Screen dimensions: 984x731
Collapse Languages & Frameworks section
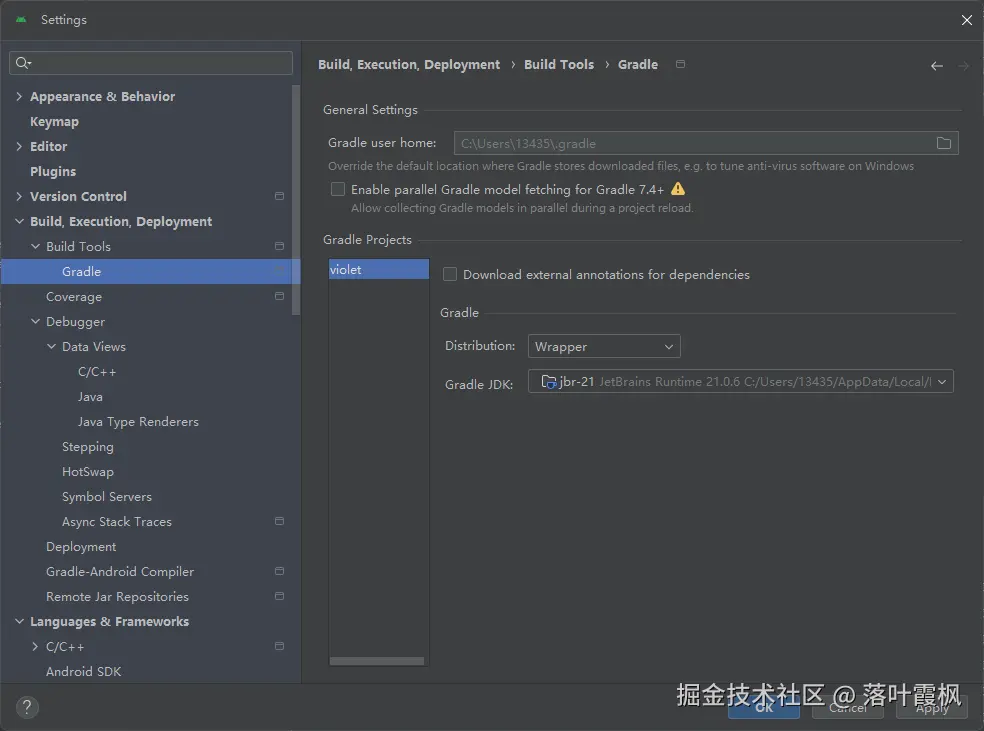click(19, 621)
